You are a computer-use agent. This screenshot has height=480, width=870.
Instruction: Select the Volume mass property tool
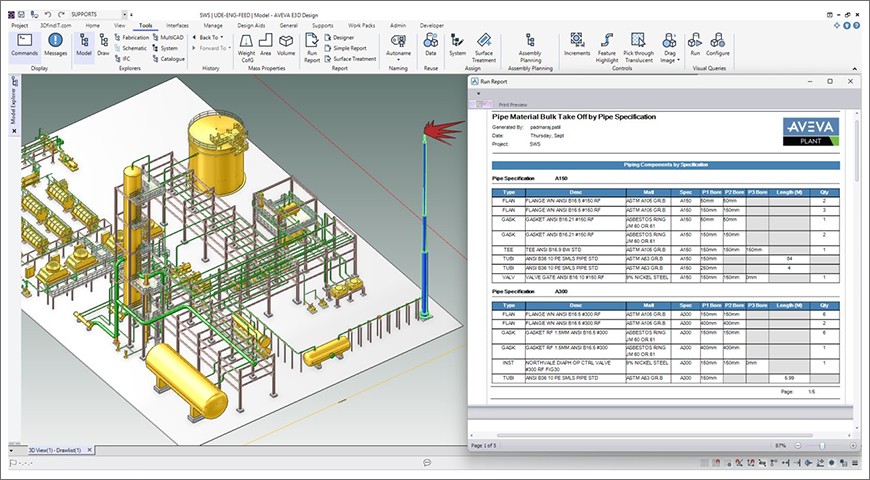coord(286,45)
